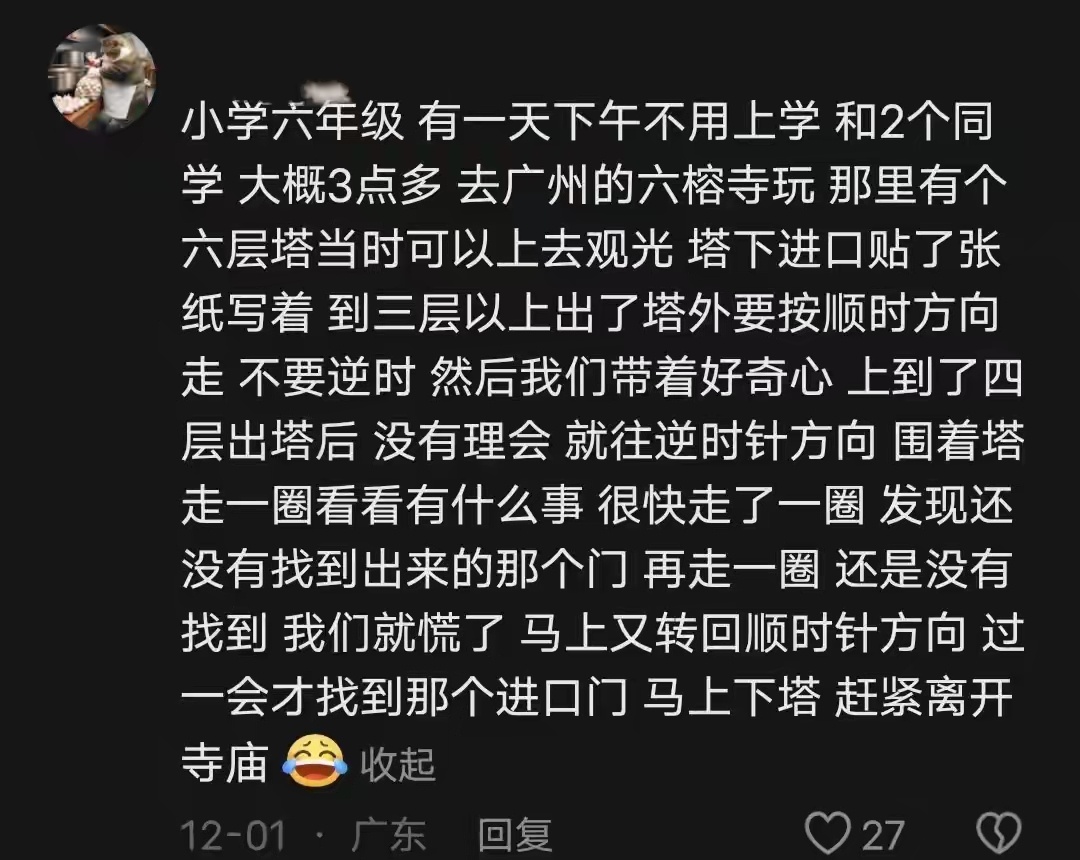The image size is (1080, 860).
Task: Click the line containing 就往逆时针方向
Action: (x=603, y=441)
